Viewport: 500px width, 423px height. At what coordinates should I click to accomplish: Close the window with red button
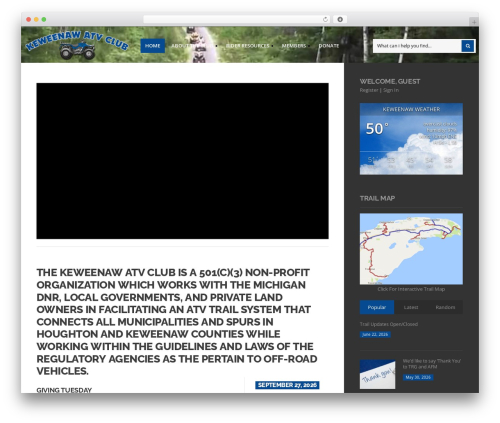click(29, 19)
